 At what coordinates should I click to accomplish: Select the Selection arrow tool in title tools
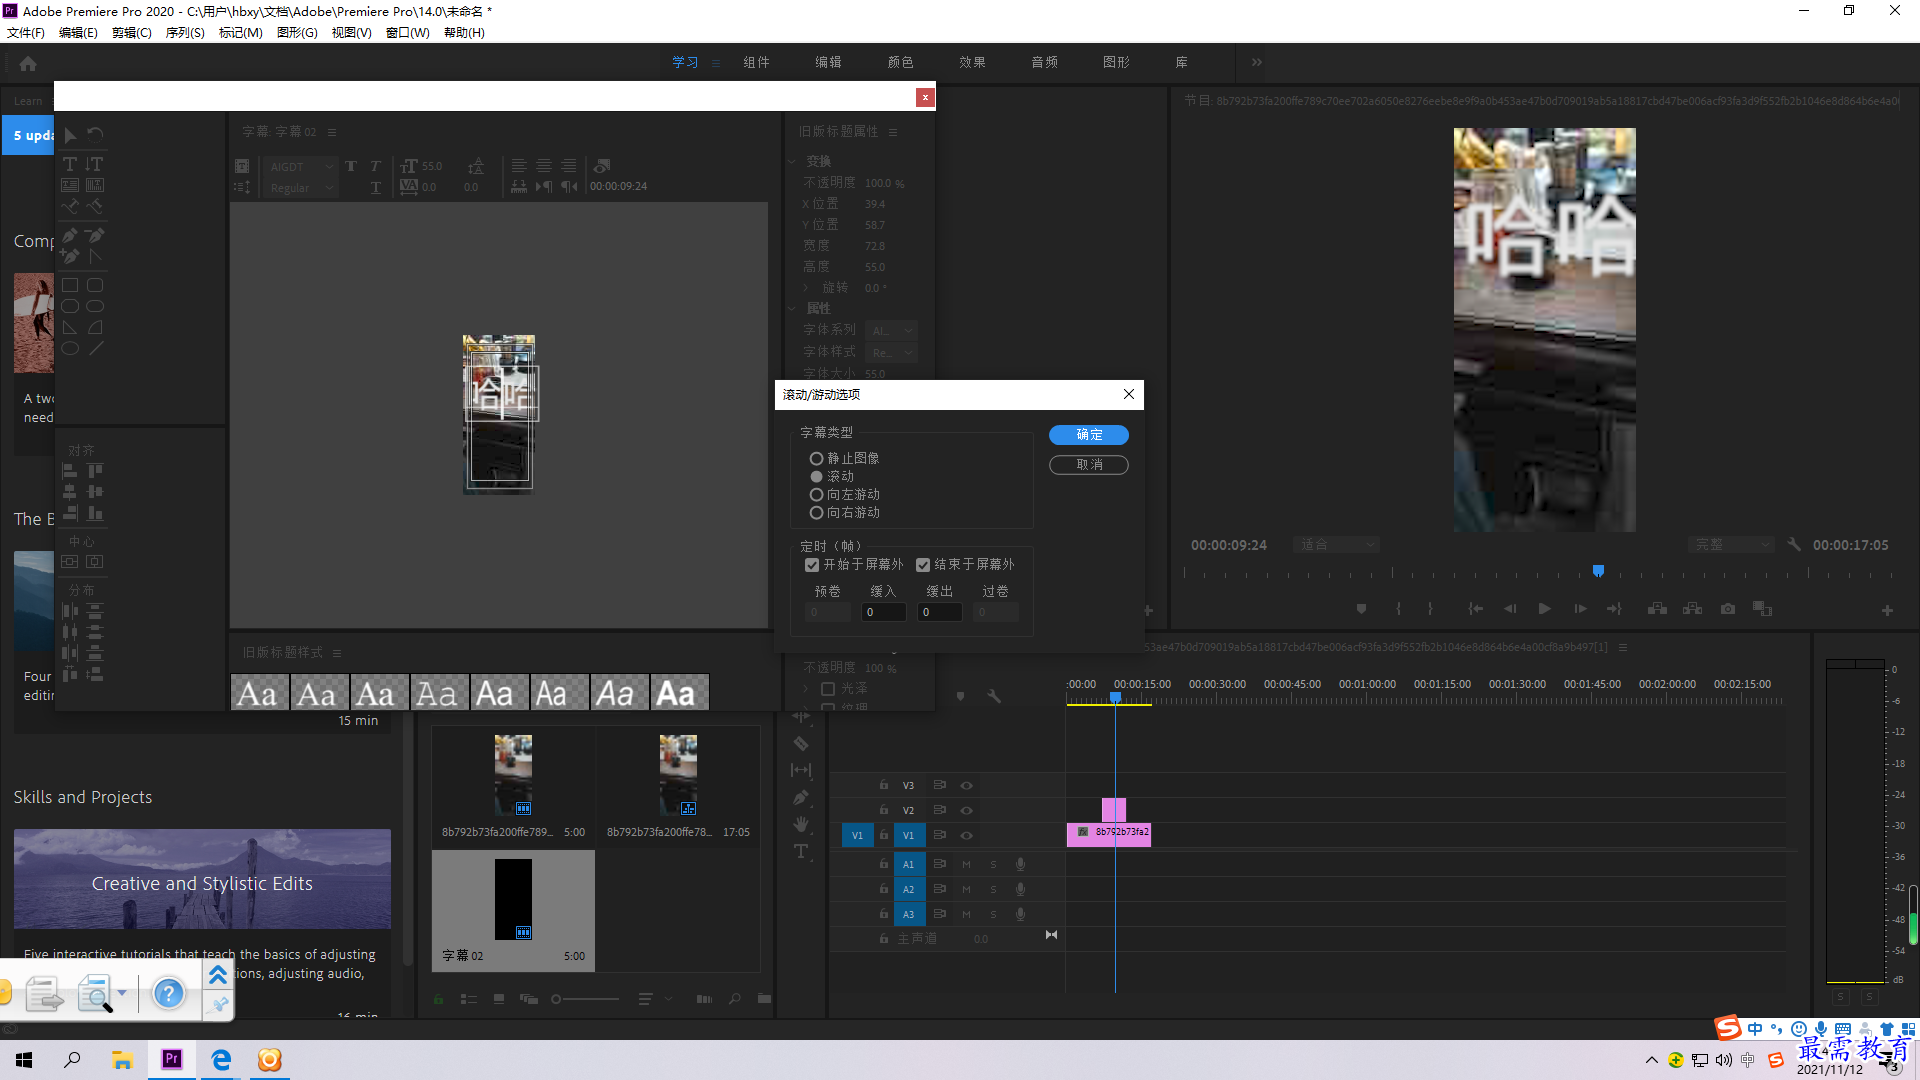click(x=70, y=135)
